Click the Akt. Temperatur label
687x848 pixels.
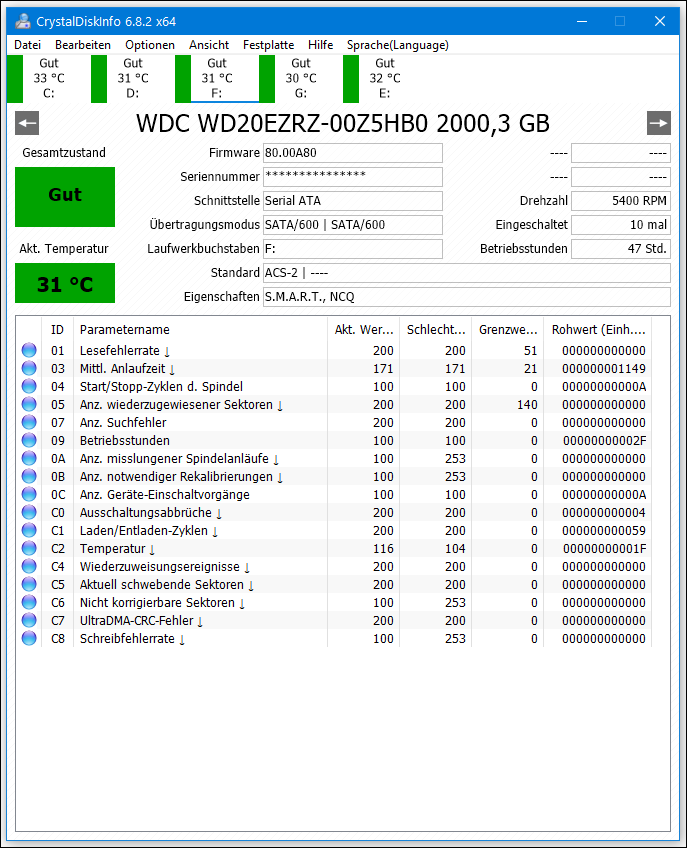pos(64,249)
